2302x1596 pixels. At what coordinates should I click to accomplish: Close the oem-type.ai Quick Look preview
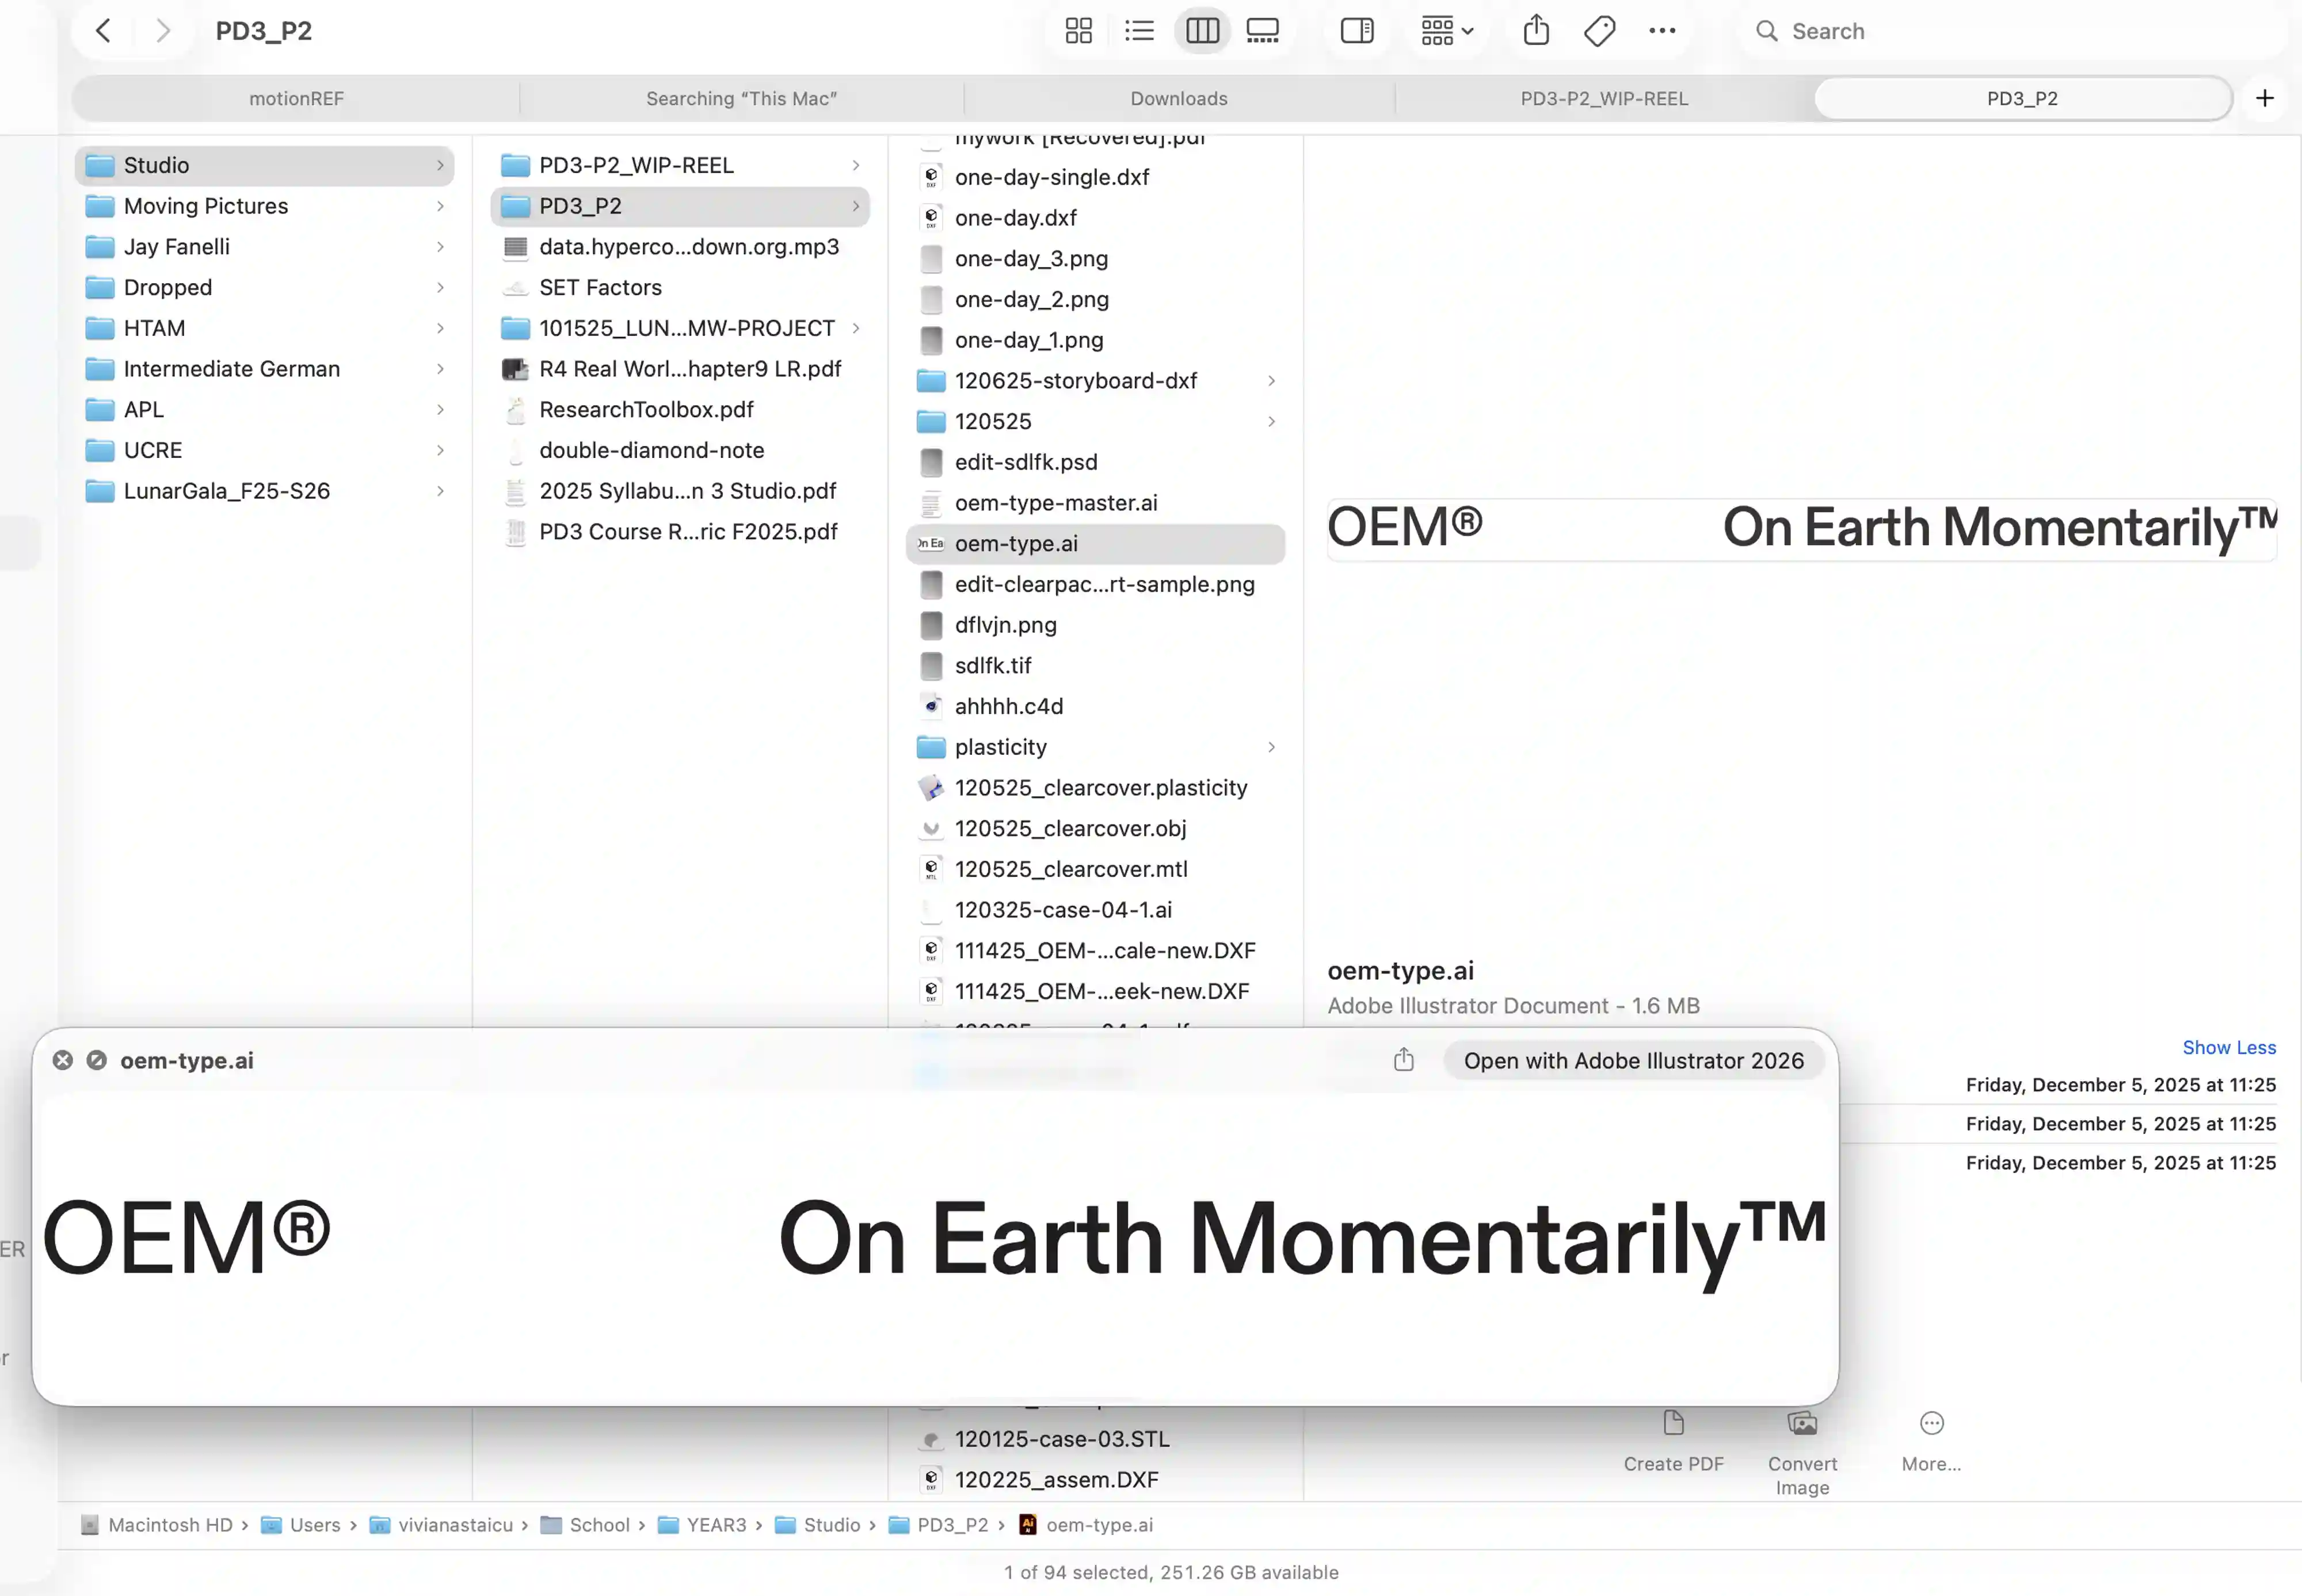click(x=63, y=1060)
